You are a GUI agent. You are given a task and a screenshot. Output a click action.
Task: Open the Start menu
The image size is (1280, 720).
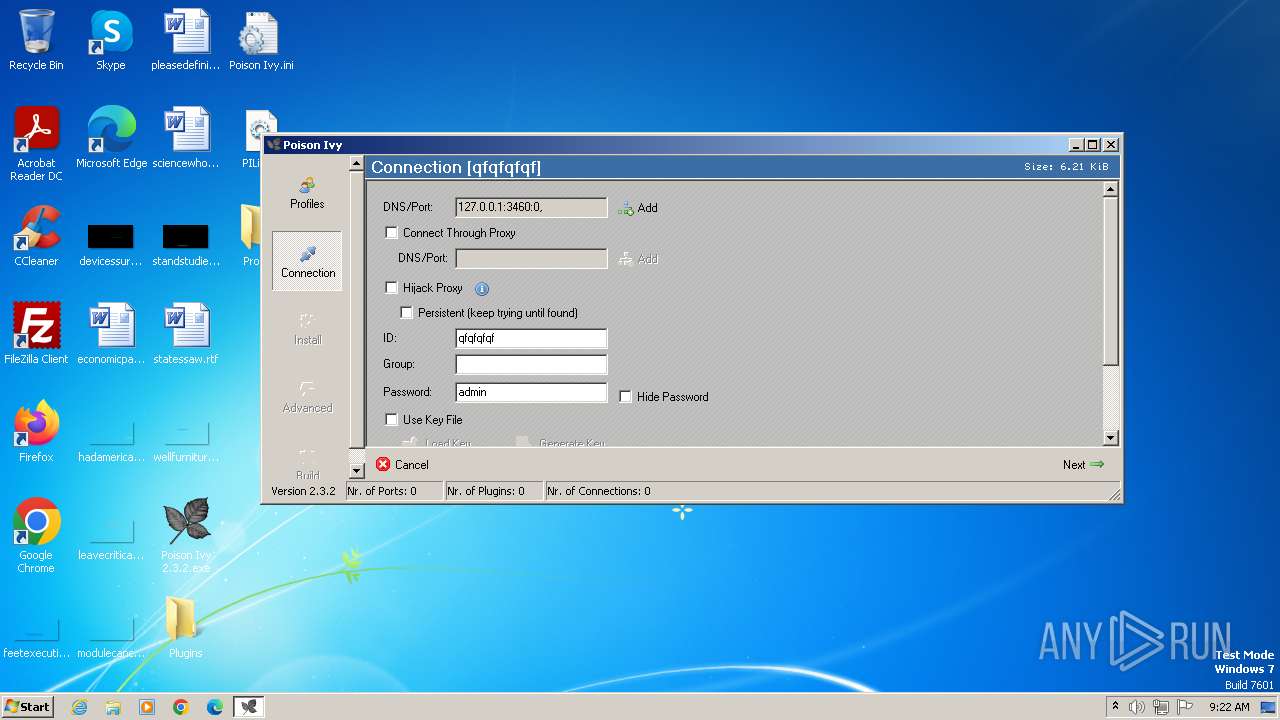[x=28, y=707]
